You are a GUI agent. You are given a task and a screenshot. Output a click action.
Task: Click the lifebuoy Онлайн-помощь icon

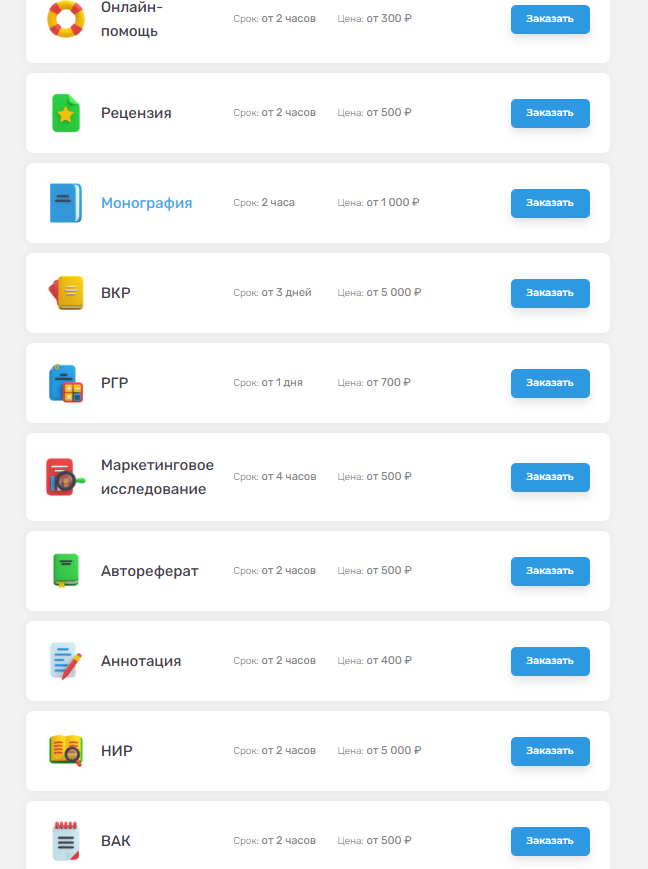[x=66, y=19]
